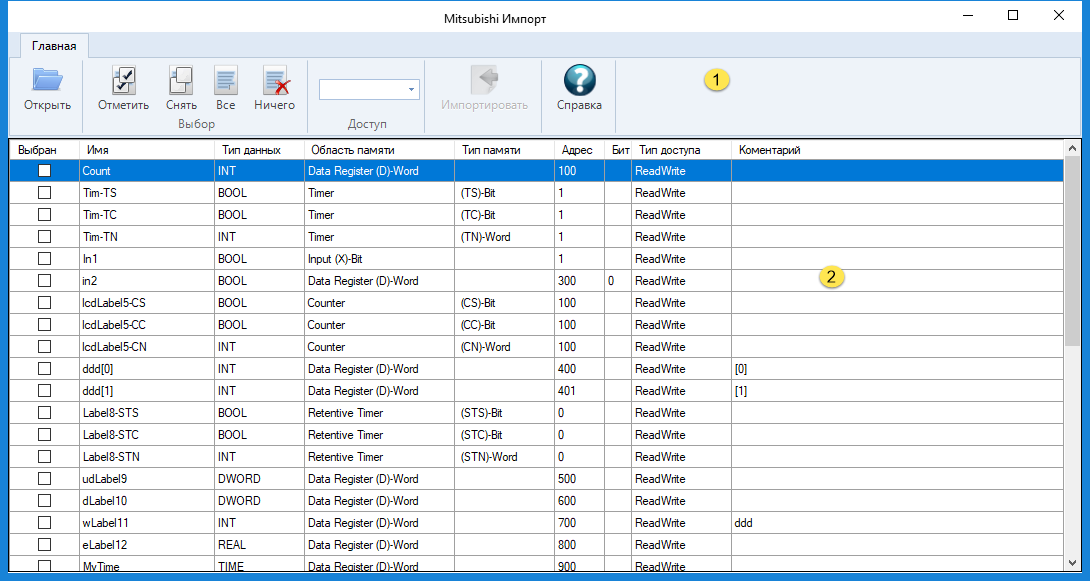This screenshot has height=581, width=1090.
Task: Select all rows with Все icon
Action: [225, 81]
